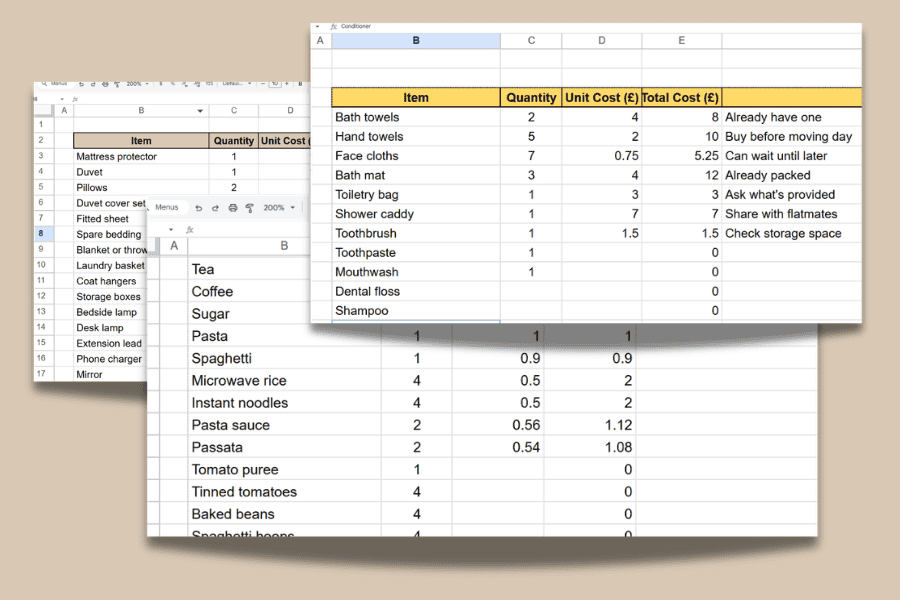
Task: Select 'Tinned tomatoes' cell in food sheet
Action: pos(284,492)
